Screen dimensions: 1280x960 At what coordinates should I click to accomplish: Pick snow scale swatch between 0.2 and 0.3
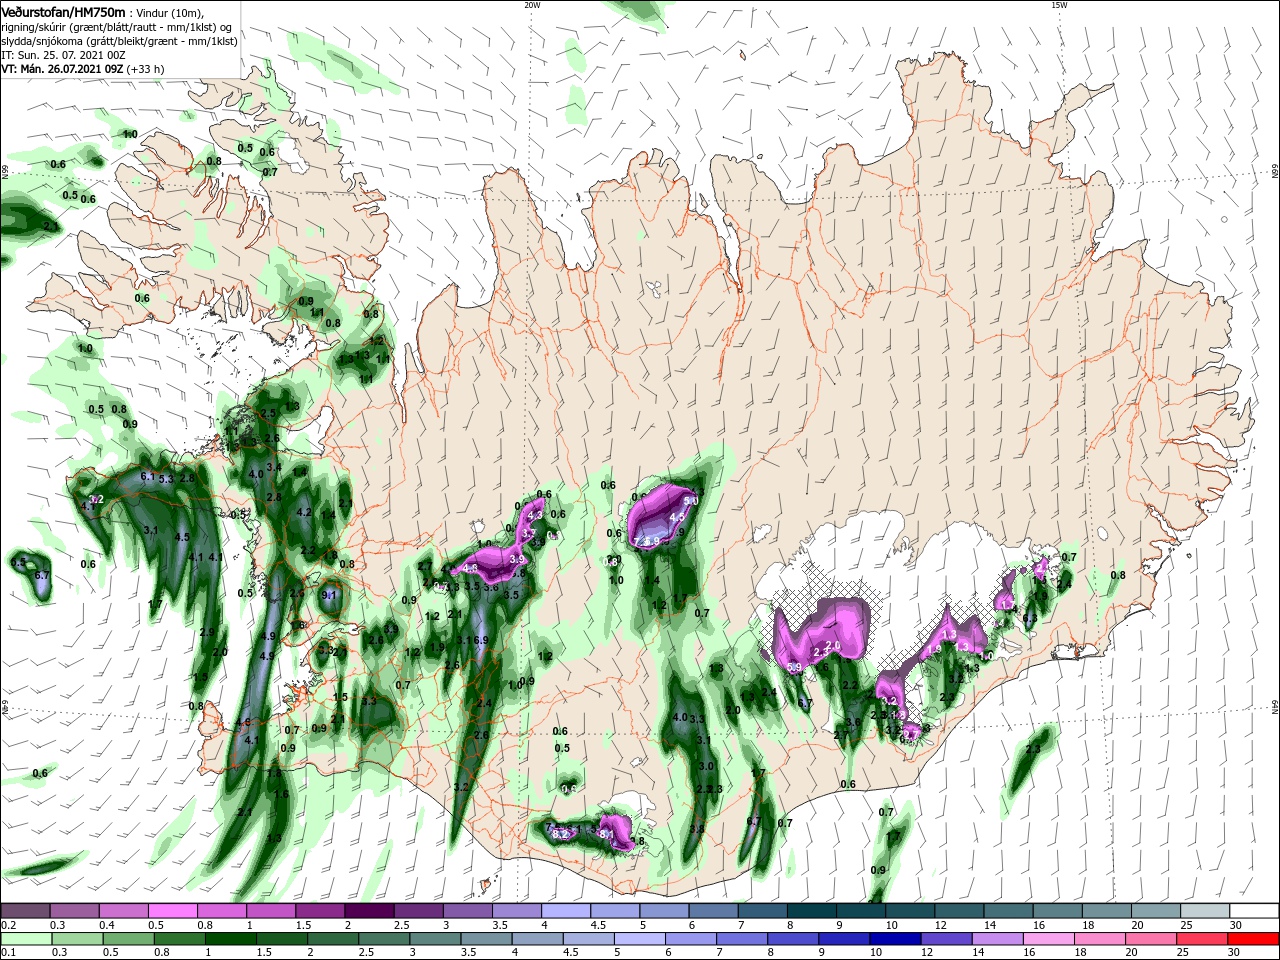(x=26, y=911)
